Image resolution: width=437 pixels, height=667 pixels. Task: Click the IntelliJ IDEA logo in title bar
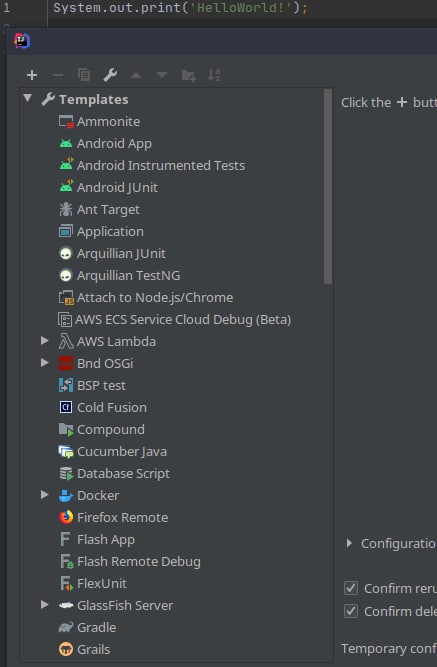pyautogui.click(x=22, y=41)
